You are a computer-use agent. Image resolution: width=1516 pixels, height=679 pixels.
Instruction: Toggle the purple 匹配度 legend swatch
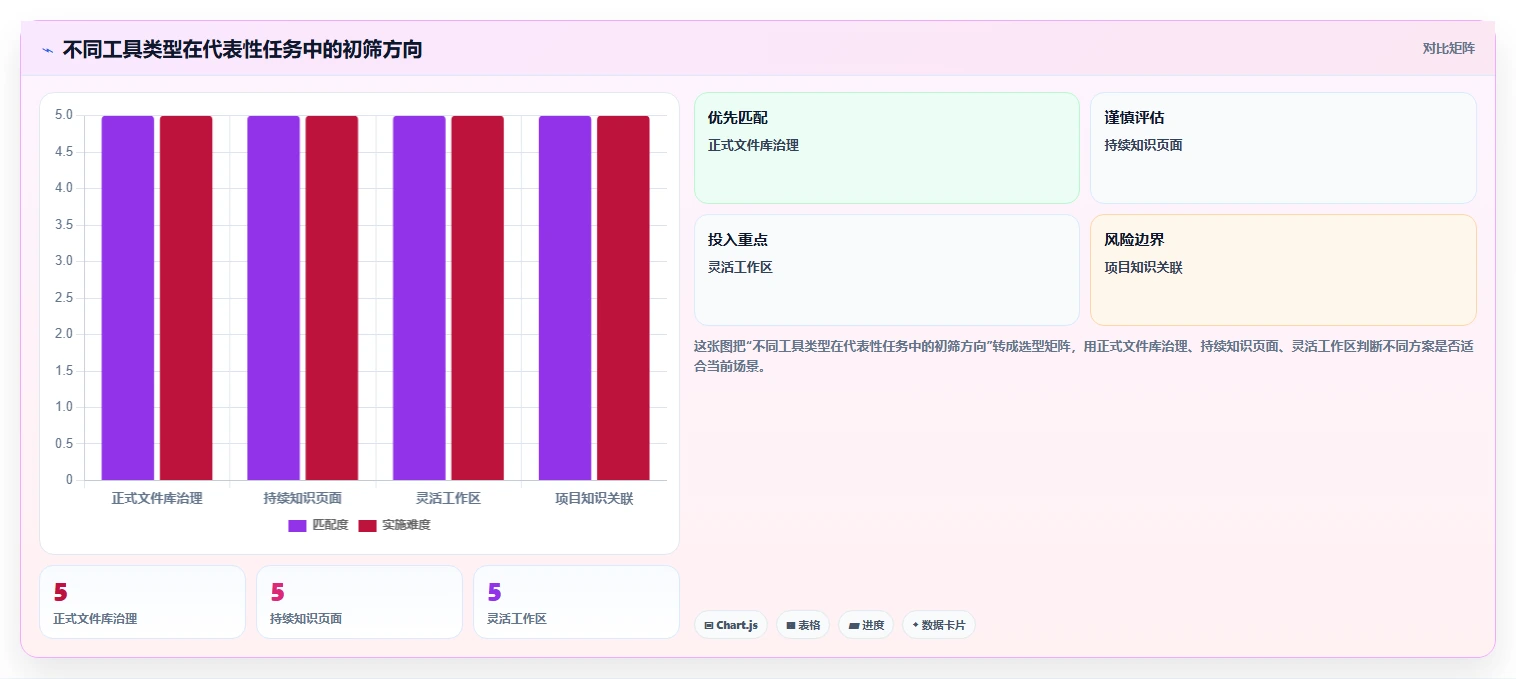tap(297, 525)
